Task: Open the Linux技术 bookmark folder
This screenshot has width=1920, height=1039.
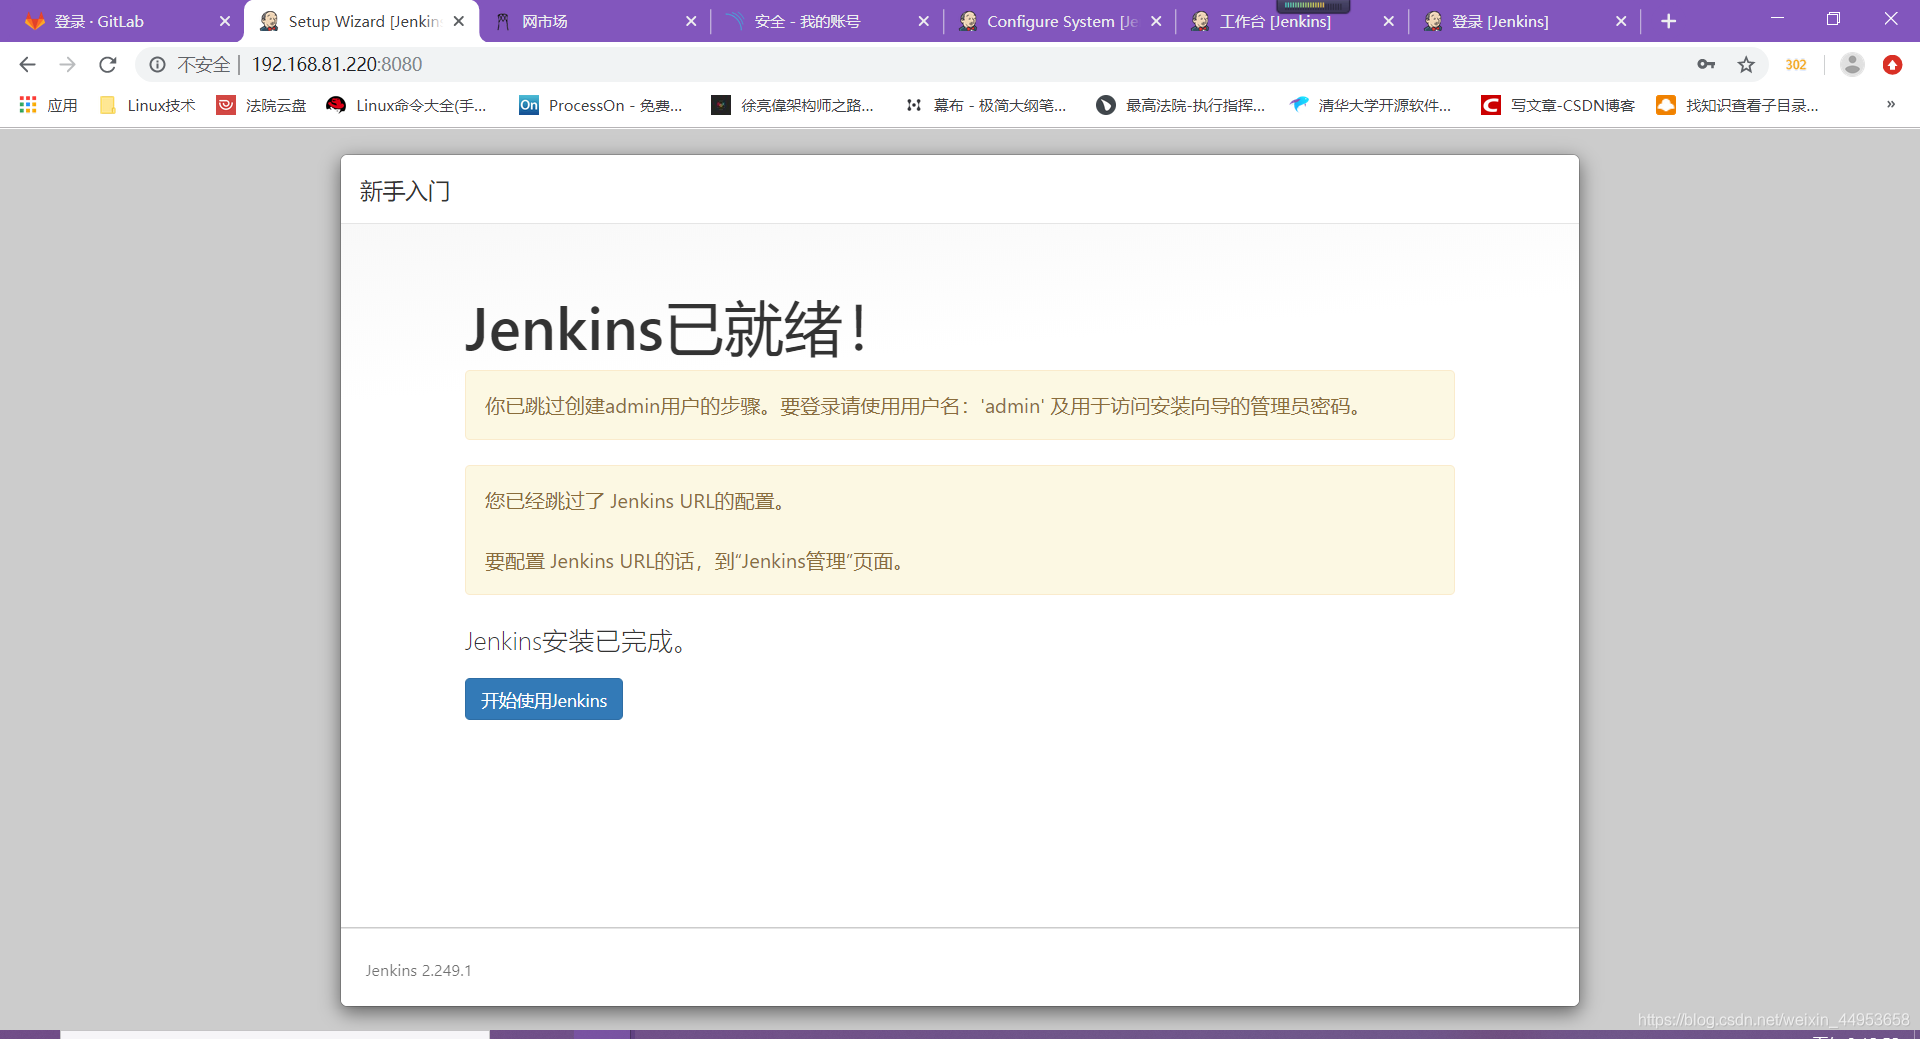Action: [147, 105]
